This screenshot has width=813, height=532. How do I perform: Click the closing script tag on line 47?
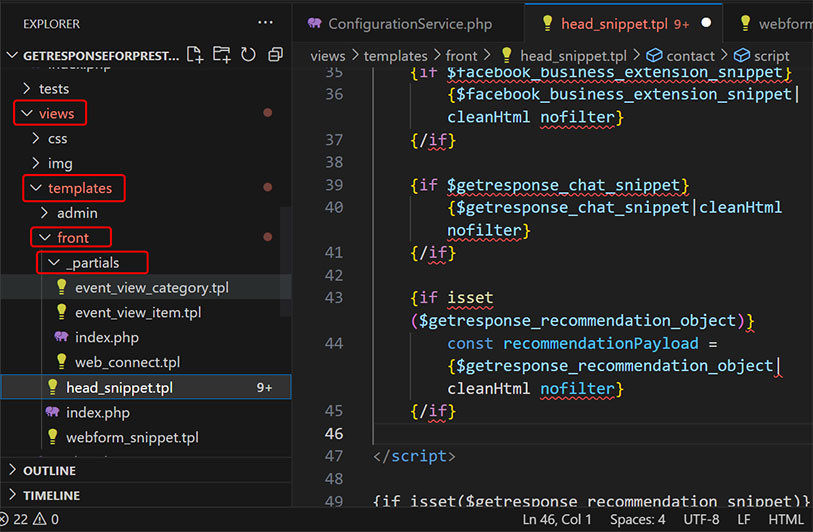(x=414, y=456)
